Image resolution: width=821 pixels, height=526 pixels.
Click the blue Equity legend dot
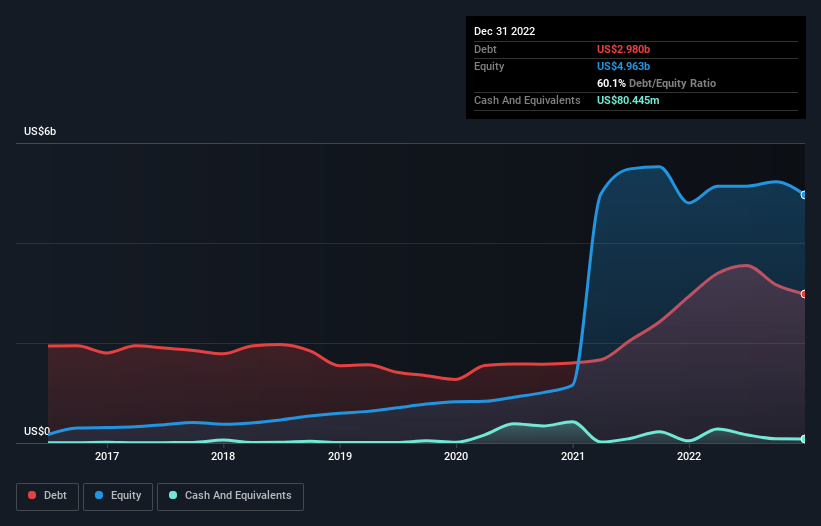tap(99, 495)
